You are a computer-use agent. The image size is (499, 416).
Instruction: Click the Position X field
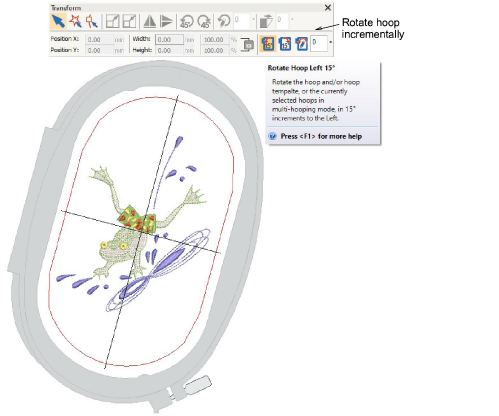99,40
